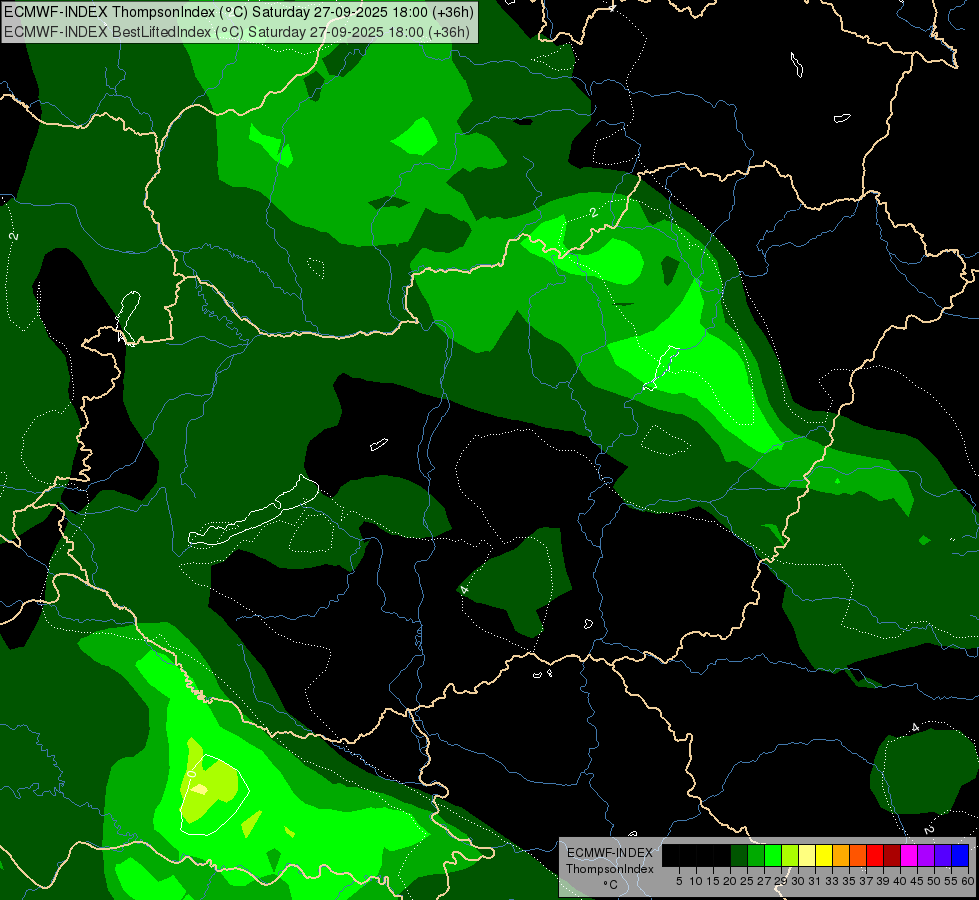
Task: Click the BestLiftedIndex title line in header
Action: click(237, 32)
